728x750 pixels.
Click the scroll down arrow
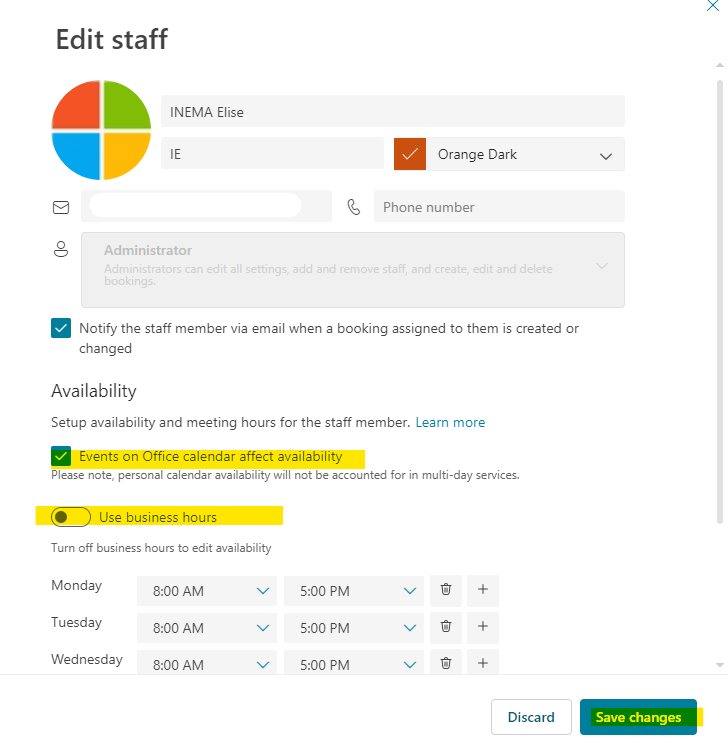(x=720, y=665)
